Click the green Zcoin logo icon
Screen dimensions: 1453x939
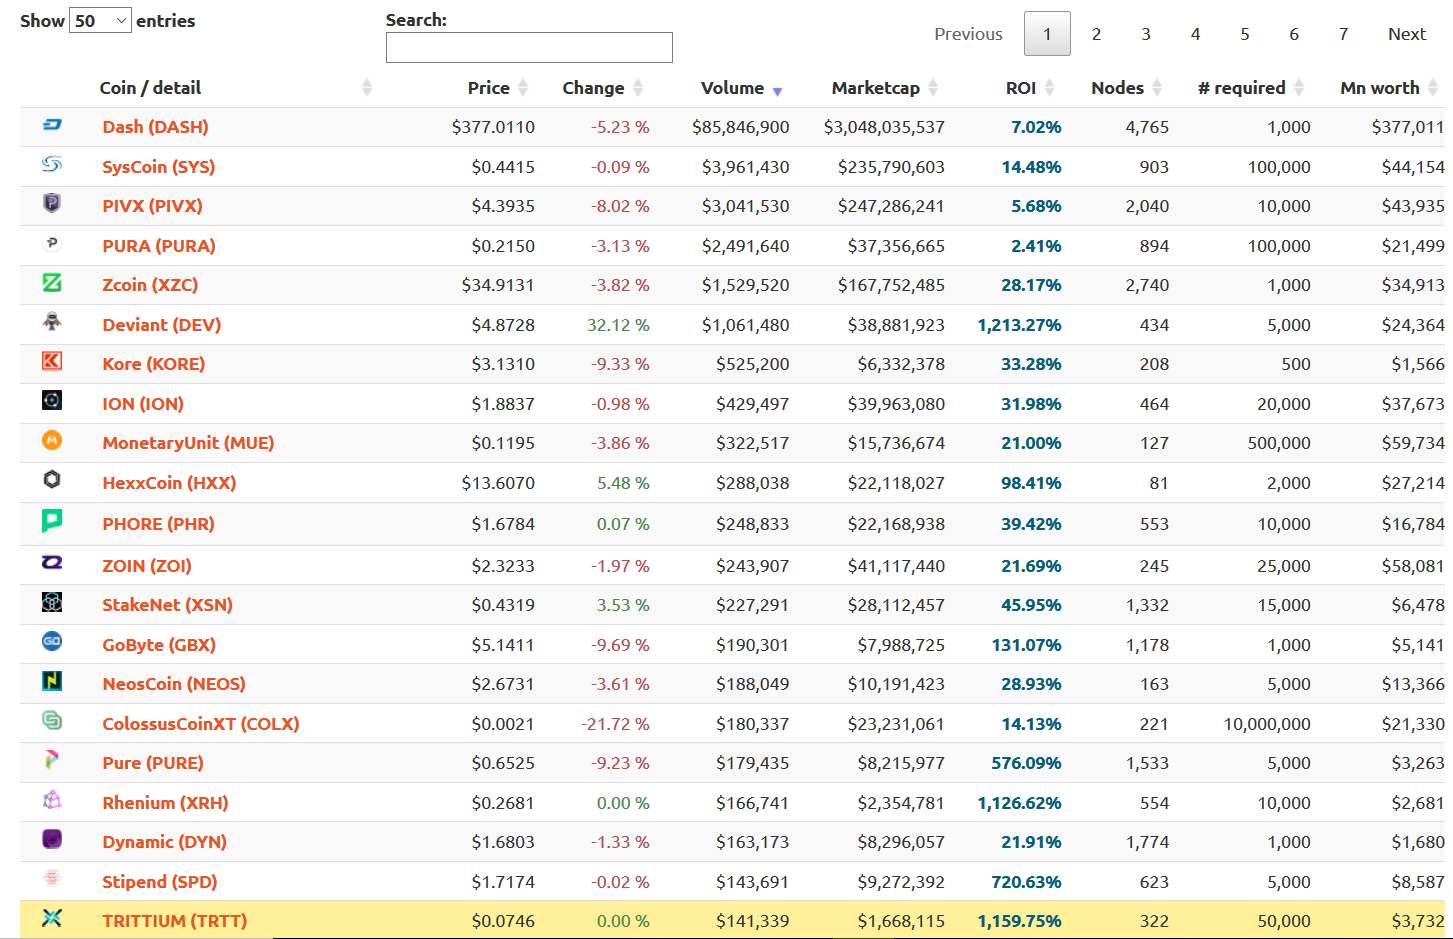(x=52, y=283)
